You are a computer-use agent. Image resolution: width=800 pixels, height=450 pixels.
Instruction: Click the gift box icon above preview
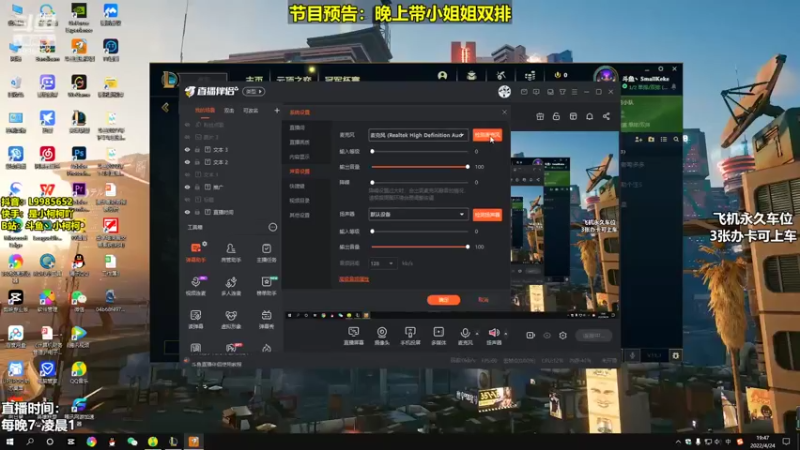[x=540, y=116]
